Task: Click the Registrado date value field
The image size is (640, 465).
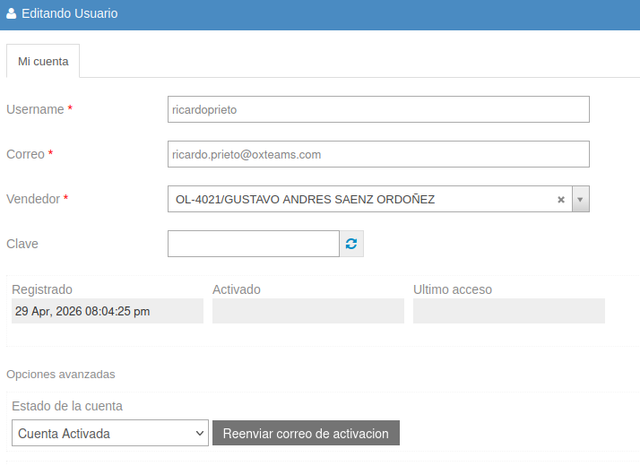Action: click(107, 311)
